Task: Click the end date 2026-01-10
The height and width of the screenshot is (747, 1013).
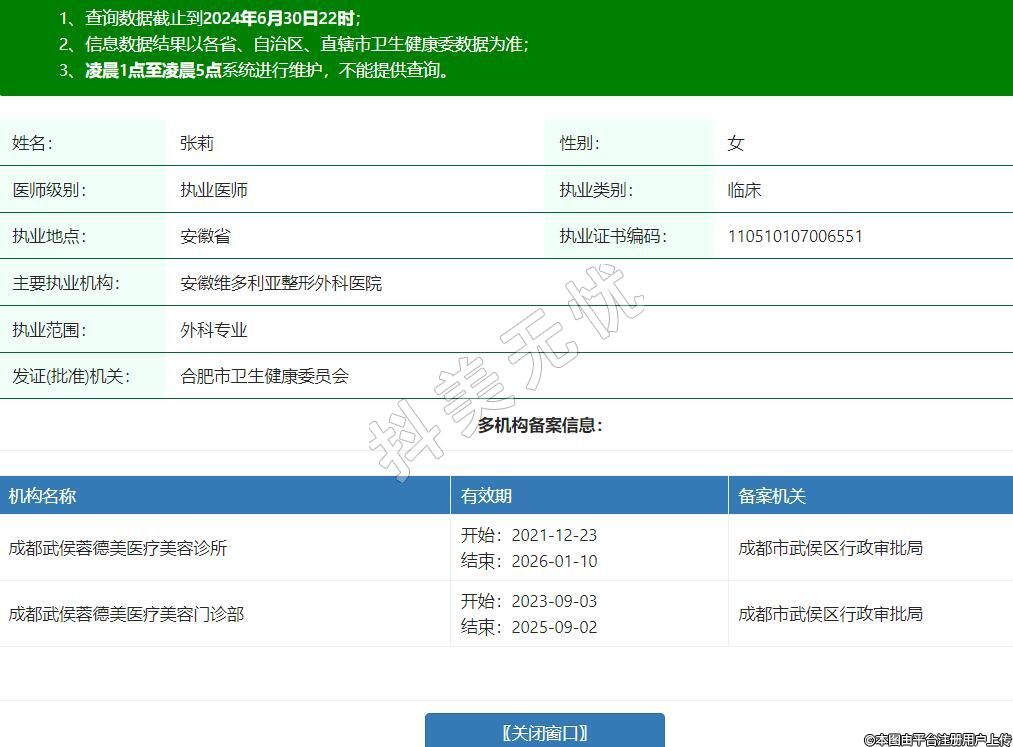Action: (554, 561)
